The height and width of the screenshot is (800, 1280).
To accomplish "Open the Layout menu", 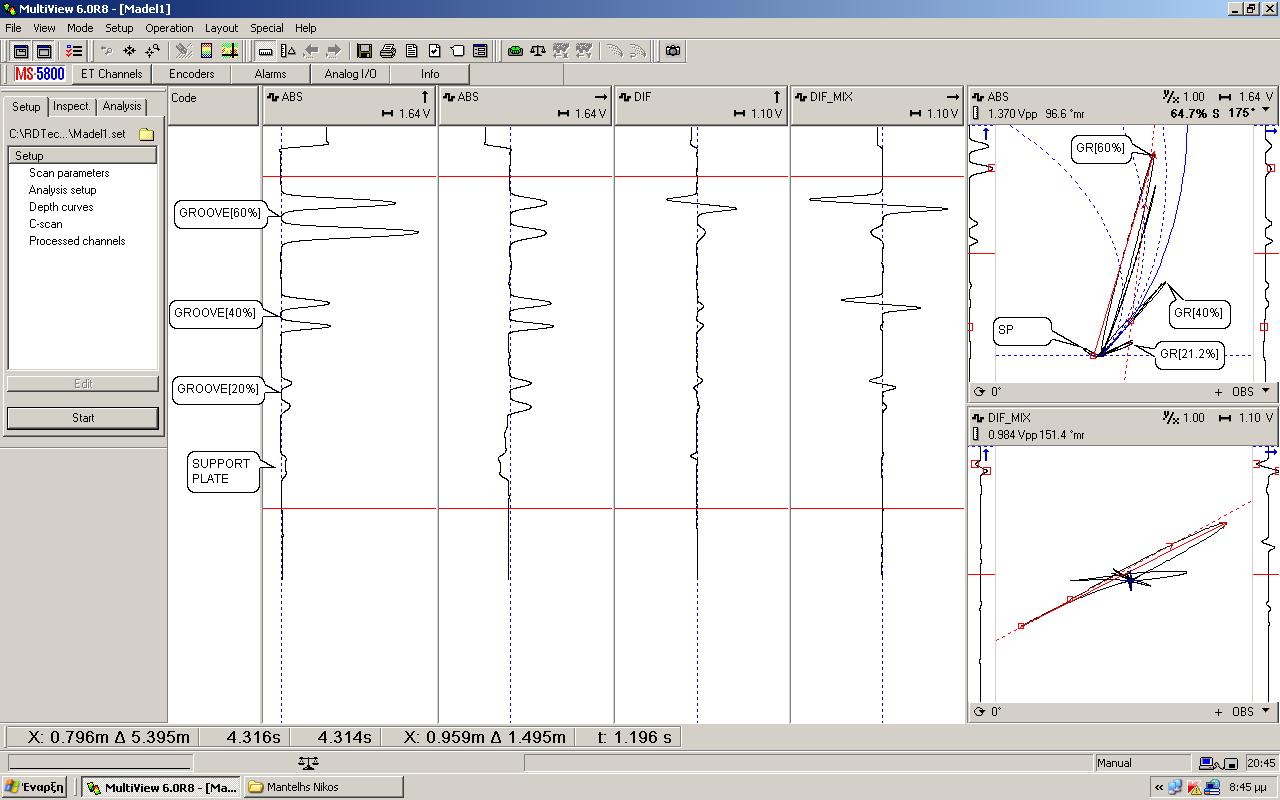I will (x=221, y=28).
